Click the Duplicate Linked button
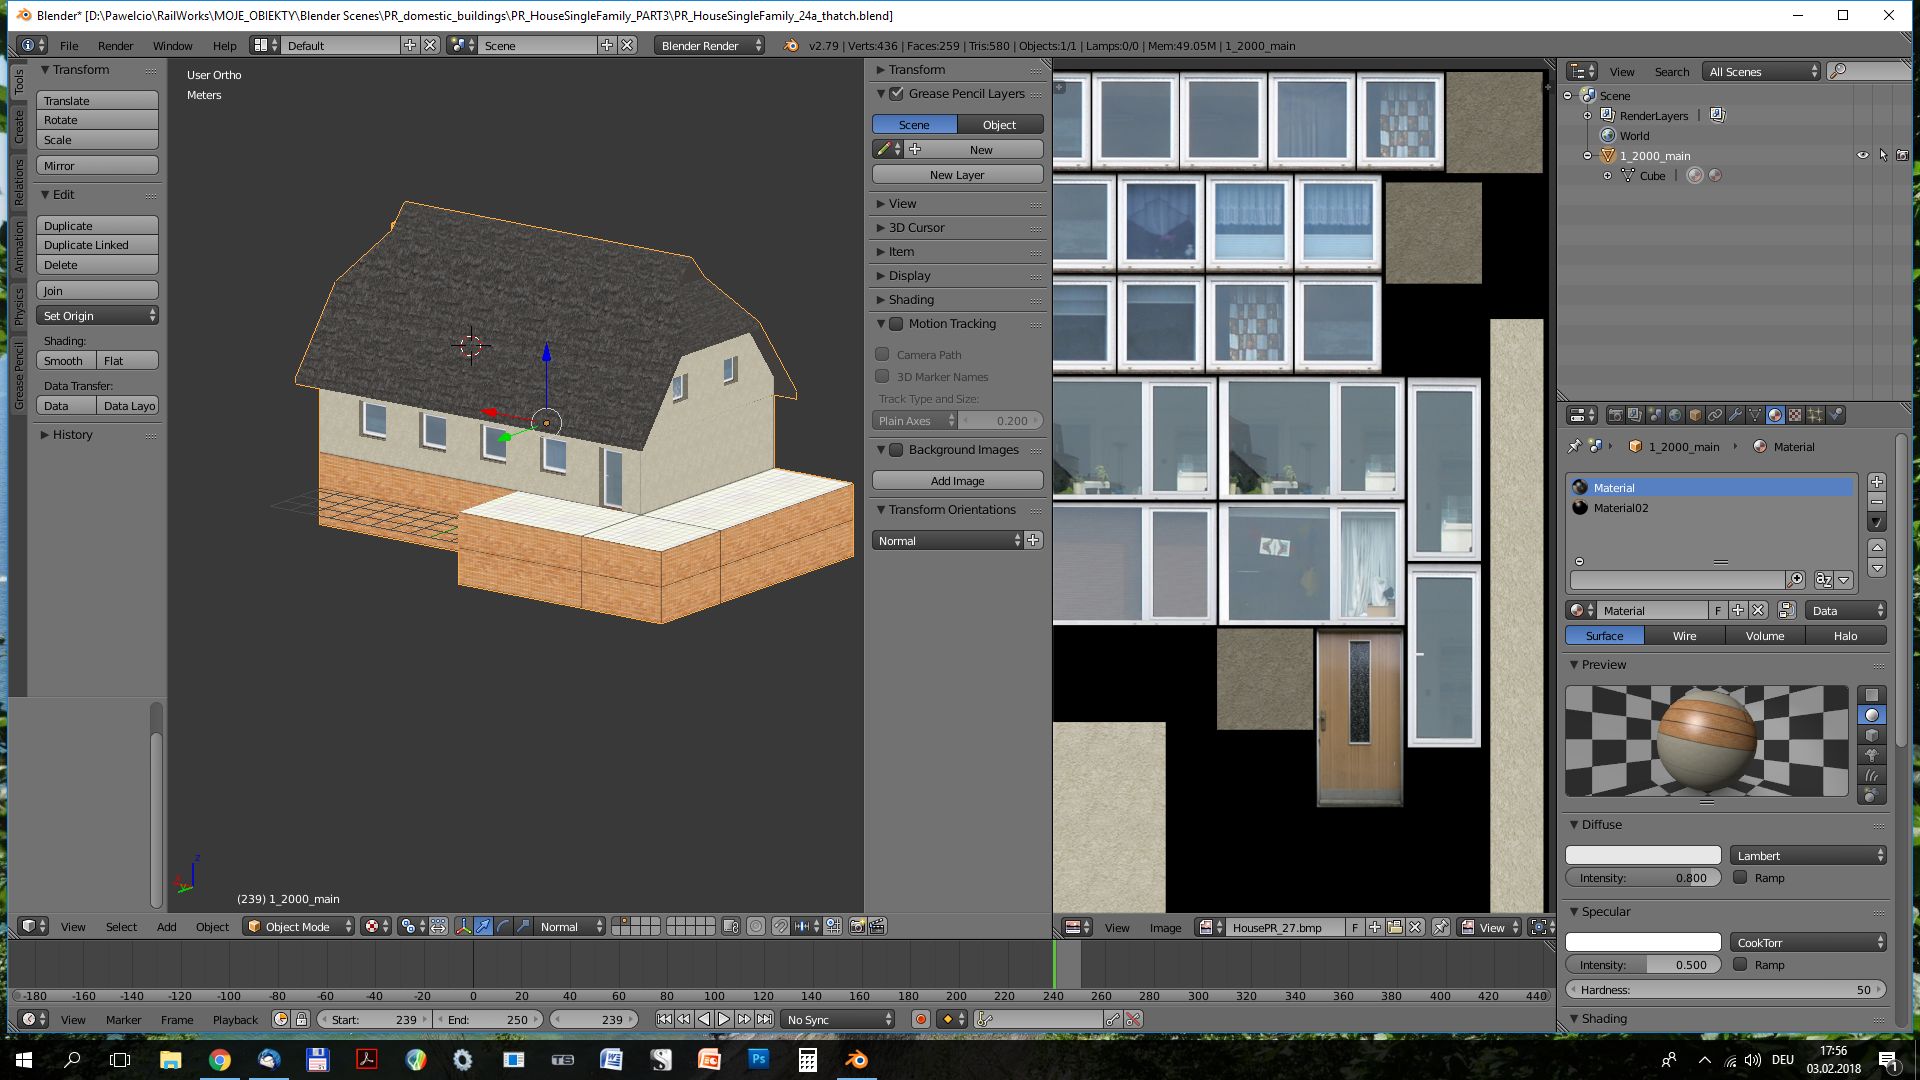Viewport: 1920px width, 1080px height. 97,245
